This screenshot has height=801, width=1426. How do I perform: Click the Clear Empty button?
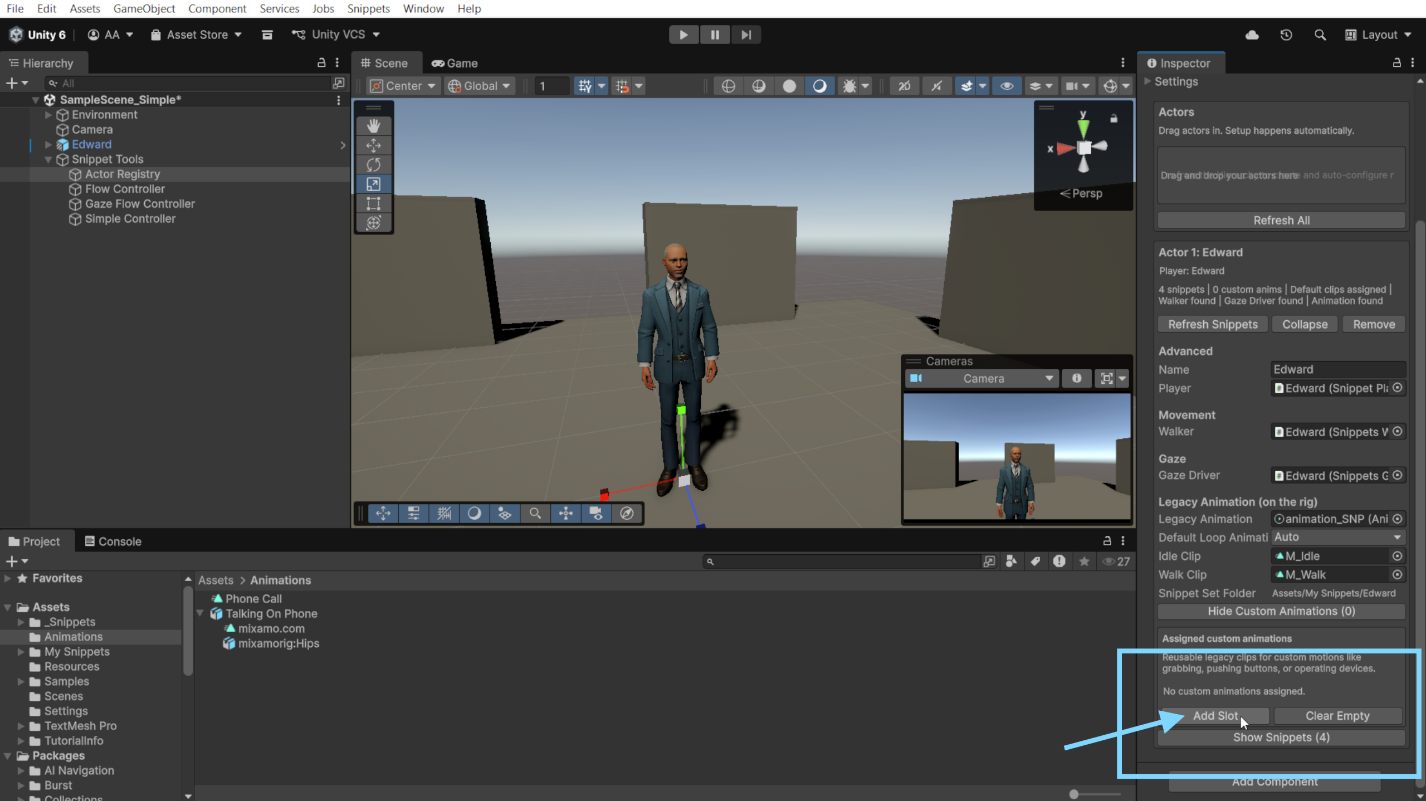coord(1337,716)
